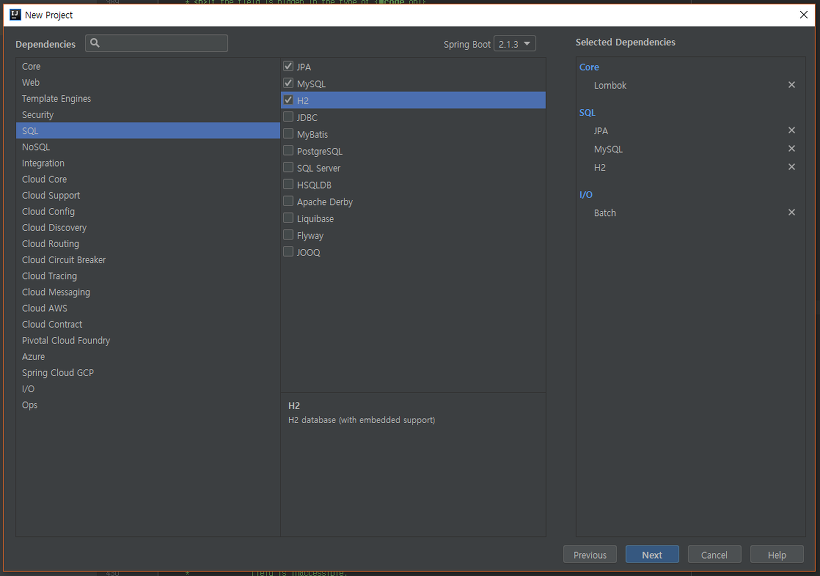Select the Cloud Tracing category
This screenshot has width=820, height=576.
click(x=148, y=276)
